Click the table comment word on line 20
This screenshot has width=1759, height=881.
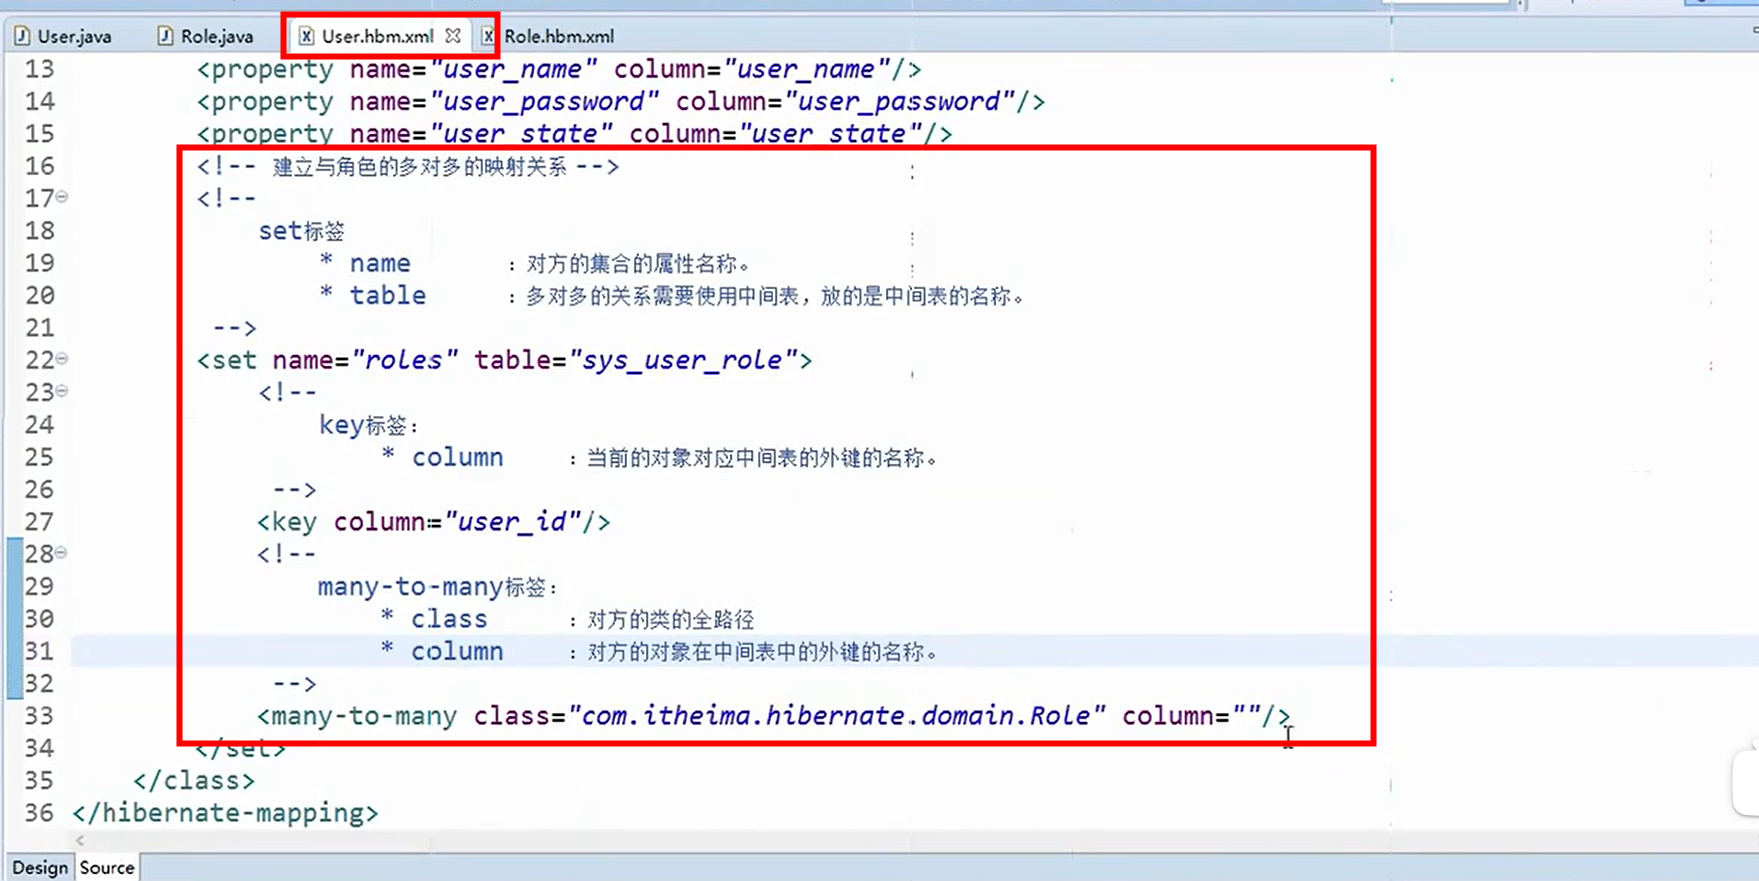tap(387, 296)
